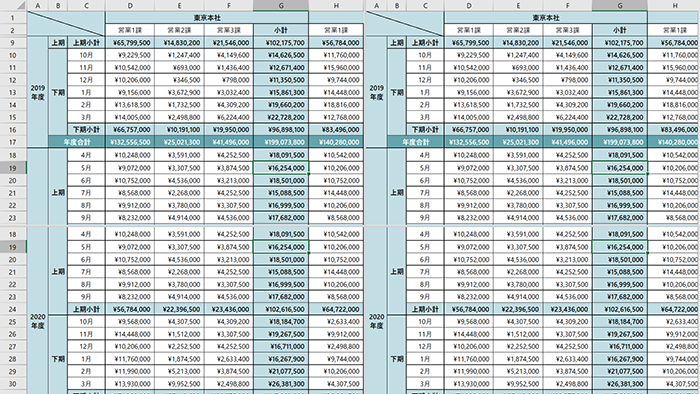Click 下期小計 label in row 16, left pane
The height and width of the screenshot is (394, 700).
tap(86, 130)
